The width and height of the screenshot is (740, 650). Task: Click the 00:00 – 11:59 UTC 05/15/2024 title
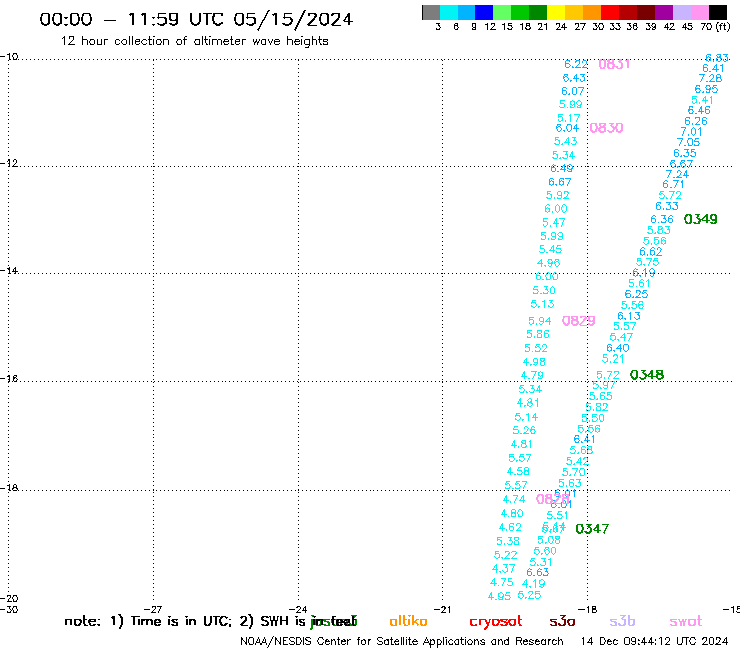tap(196, 19)
